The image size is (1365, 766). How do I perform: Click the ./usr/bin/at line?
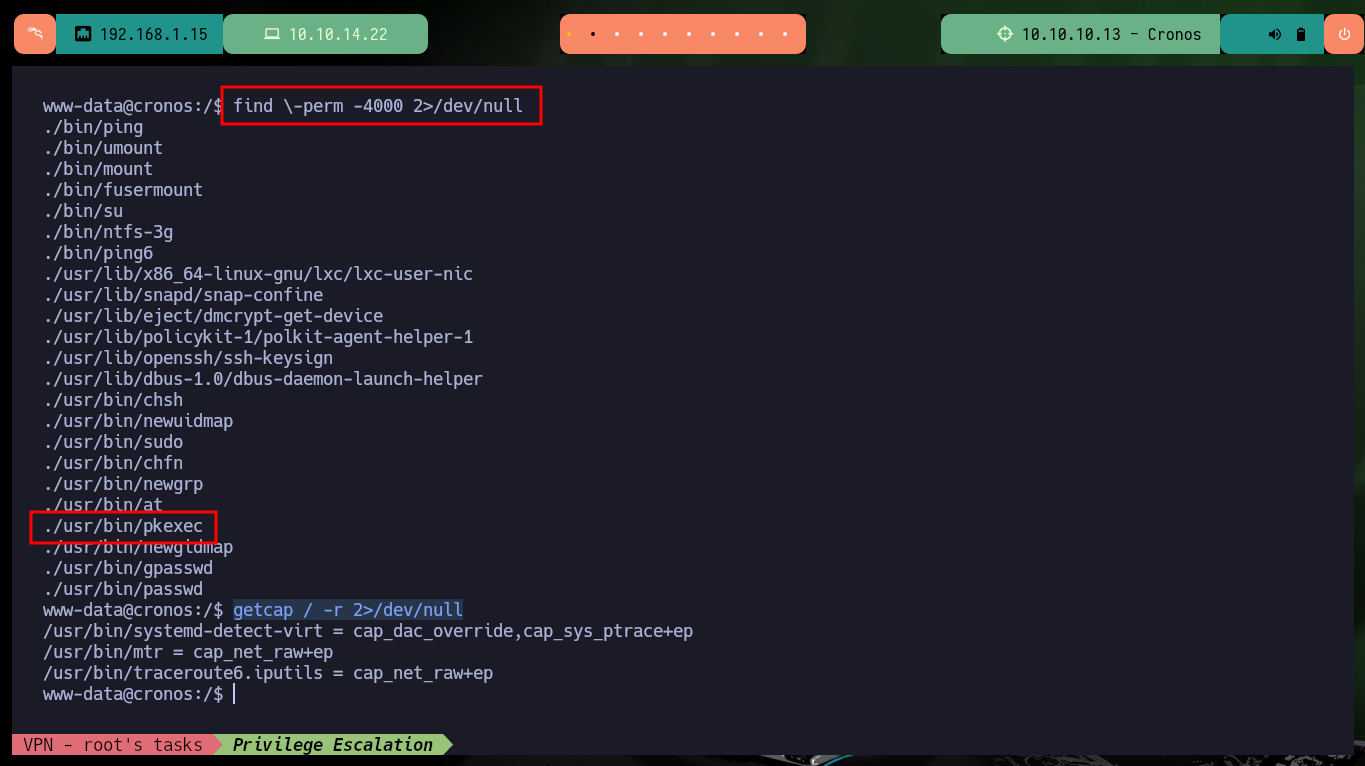pos(103,505)
